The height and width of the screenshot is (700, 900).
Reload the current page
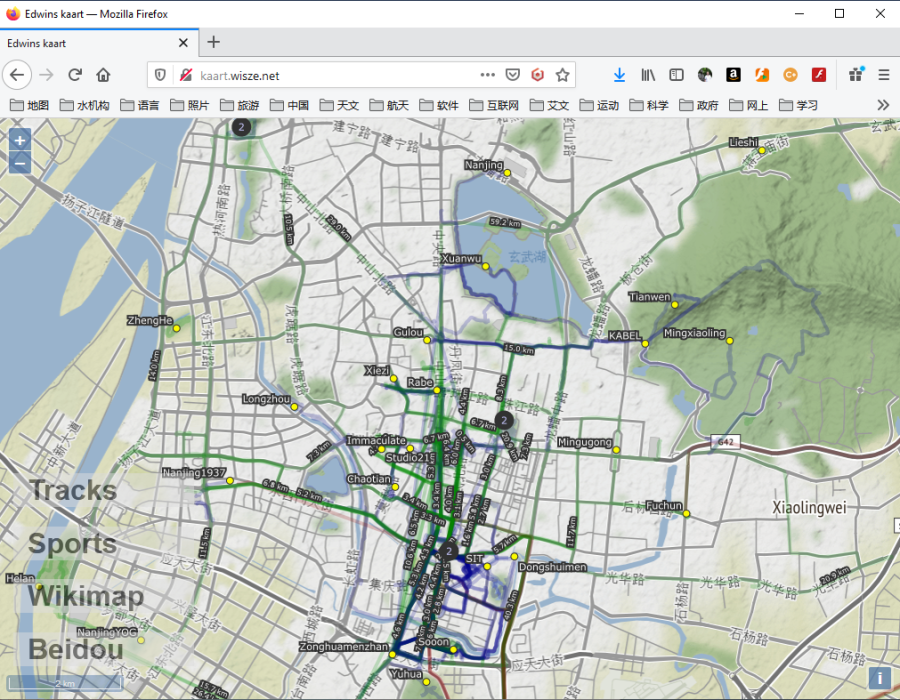coord(75,75)
